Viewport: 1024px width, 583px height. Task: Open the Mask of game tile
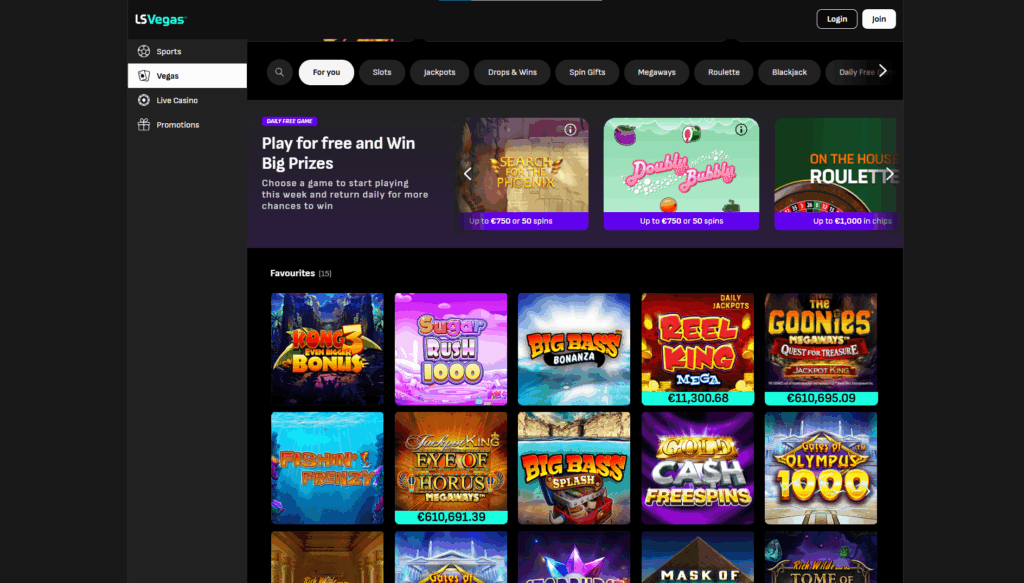pyautogui.click(x=697, y=557)
